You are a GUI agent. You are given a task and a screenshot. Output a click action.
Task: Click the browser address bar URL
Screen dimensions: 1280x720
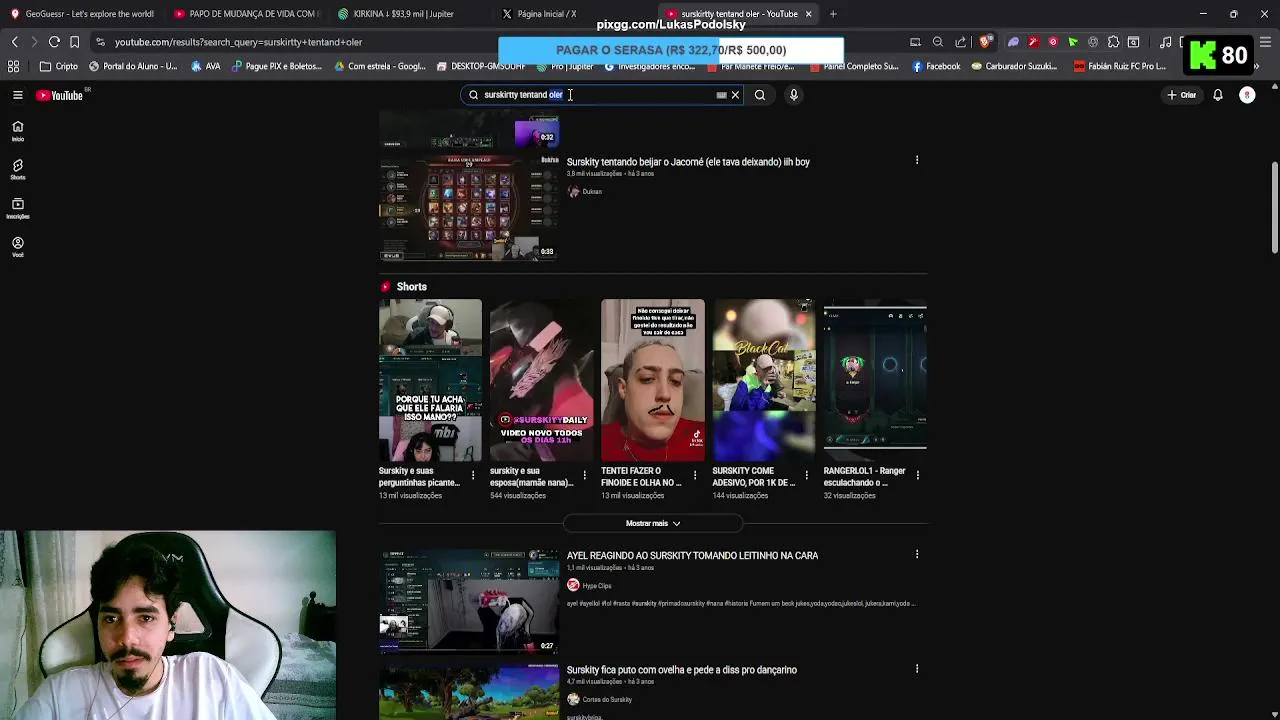pyautogui.click(x=238, y=42)
